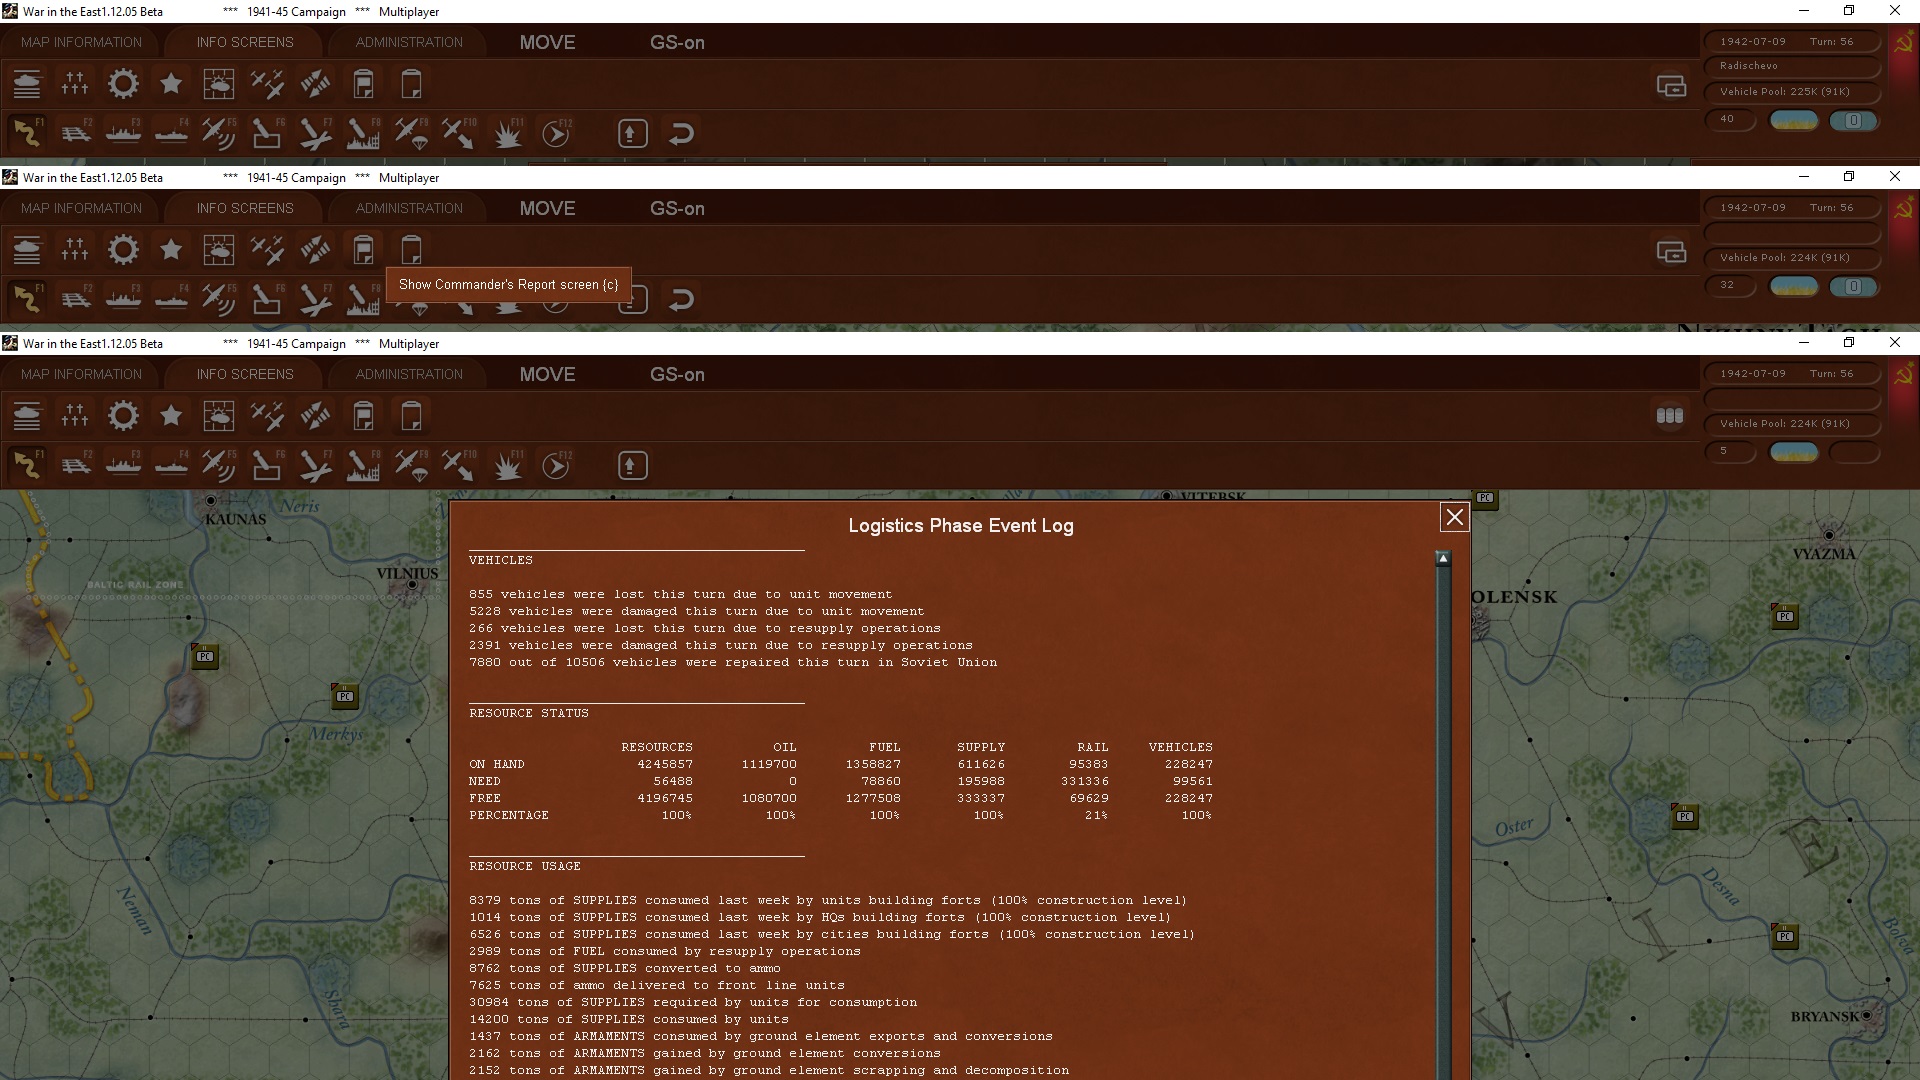This screenshot has height=1080, width=1920.
Task: Click RAIL percentage value 21%
Action: pyautogui.click(x=1096, y=815)
